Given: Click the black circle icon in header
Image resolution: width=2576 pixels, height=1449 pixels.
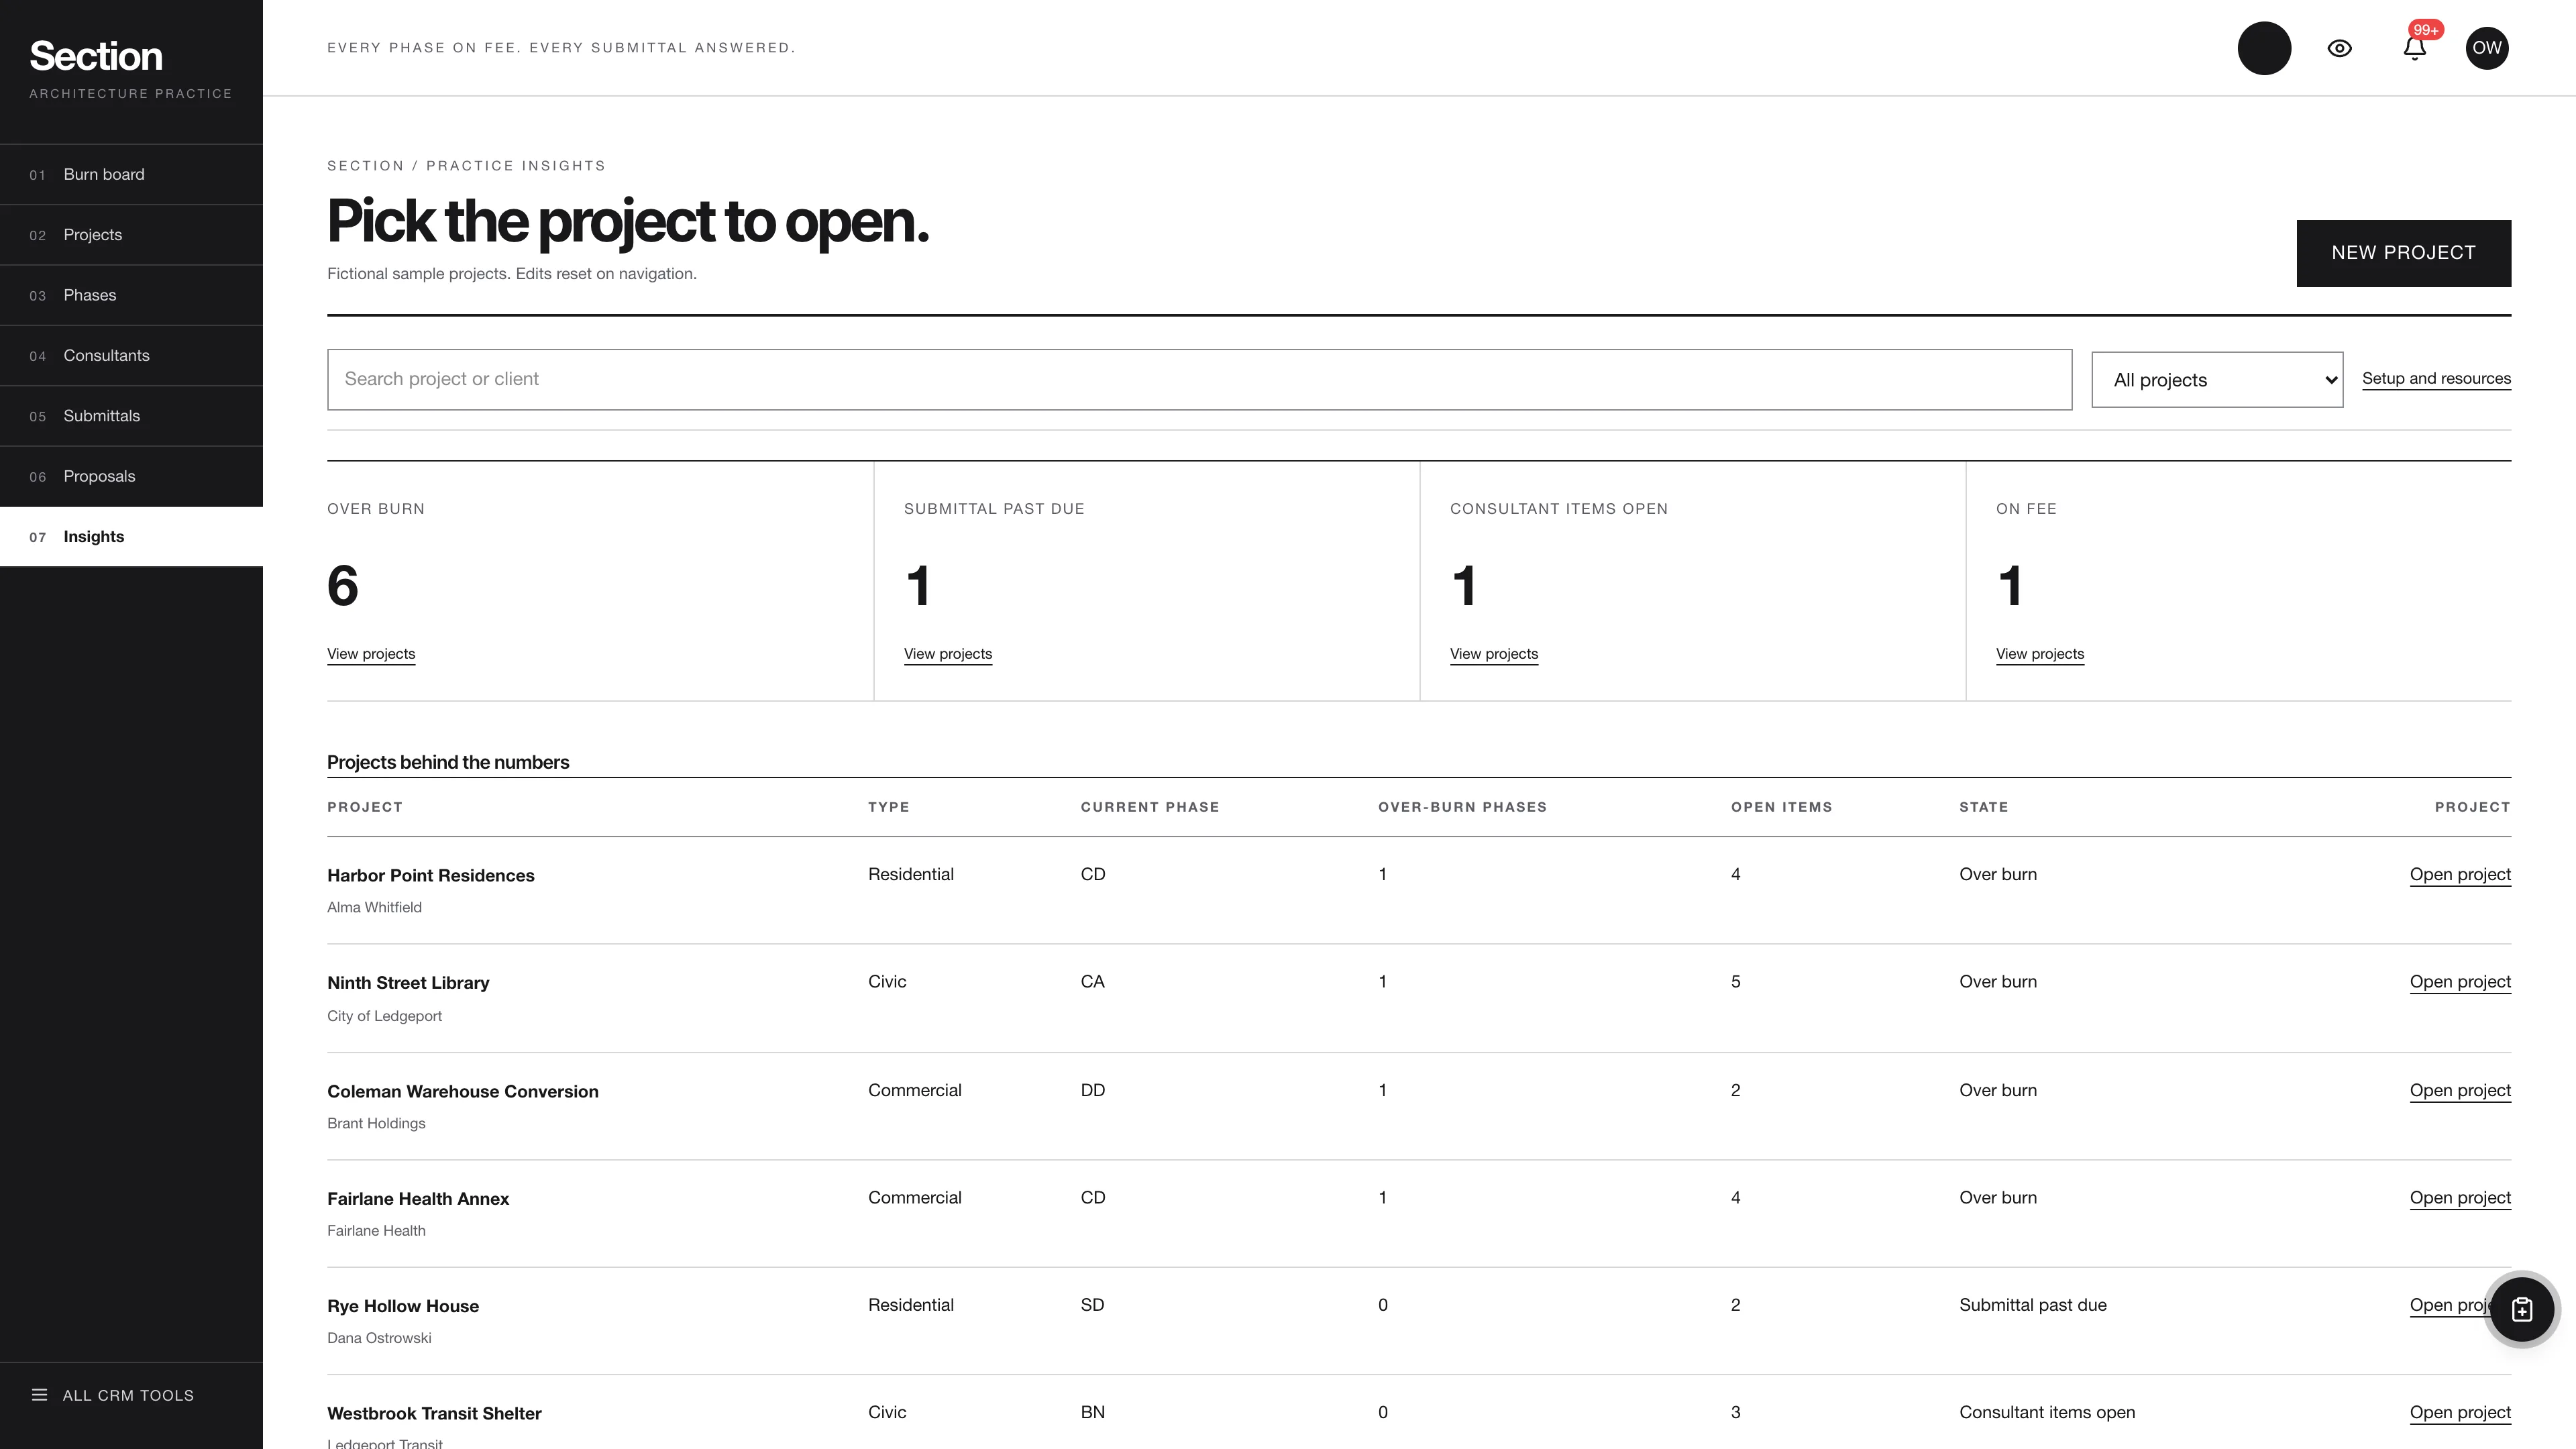Looking at the screenshot, I should (x=2264, y=48).
